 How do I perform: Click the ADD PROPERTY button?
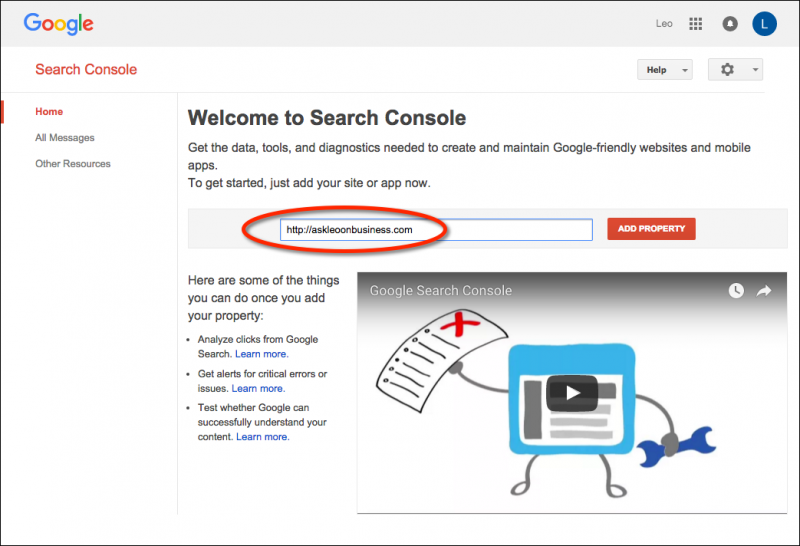click(x=651, y=229)
